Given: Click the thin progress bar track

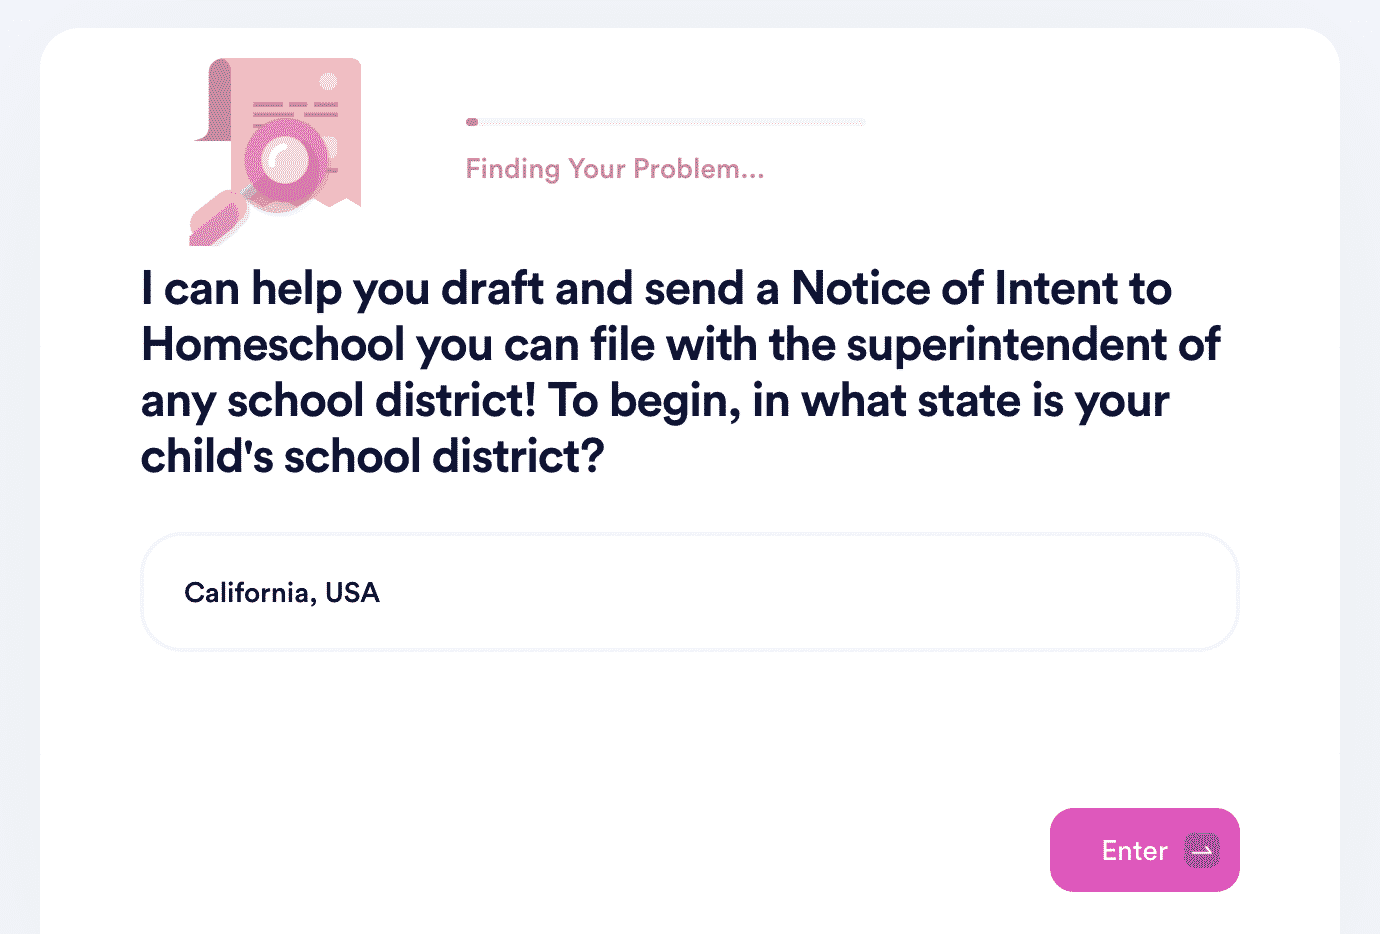Looking at the screenshot, I should coord(665,122).
